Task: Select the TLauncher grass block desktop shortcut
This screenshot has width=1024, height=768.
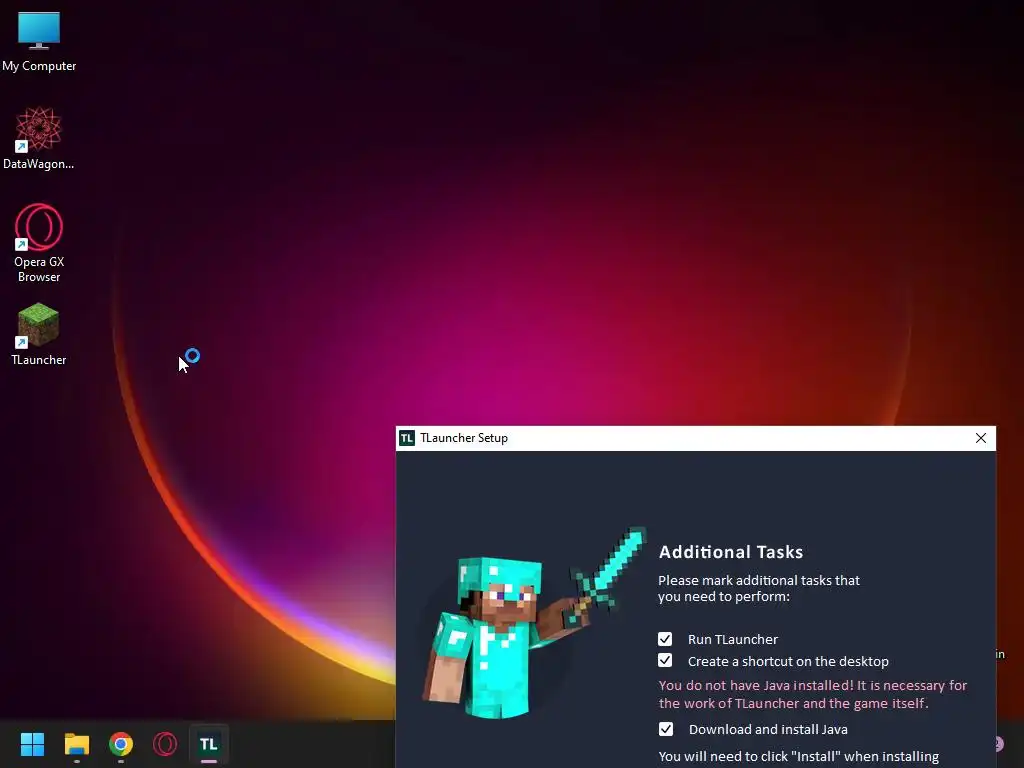Action: [x=39, y=334]
